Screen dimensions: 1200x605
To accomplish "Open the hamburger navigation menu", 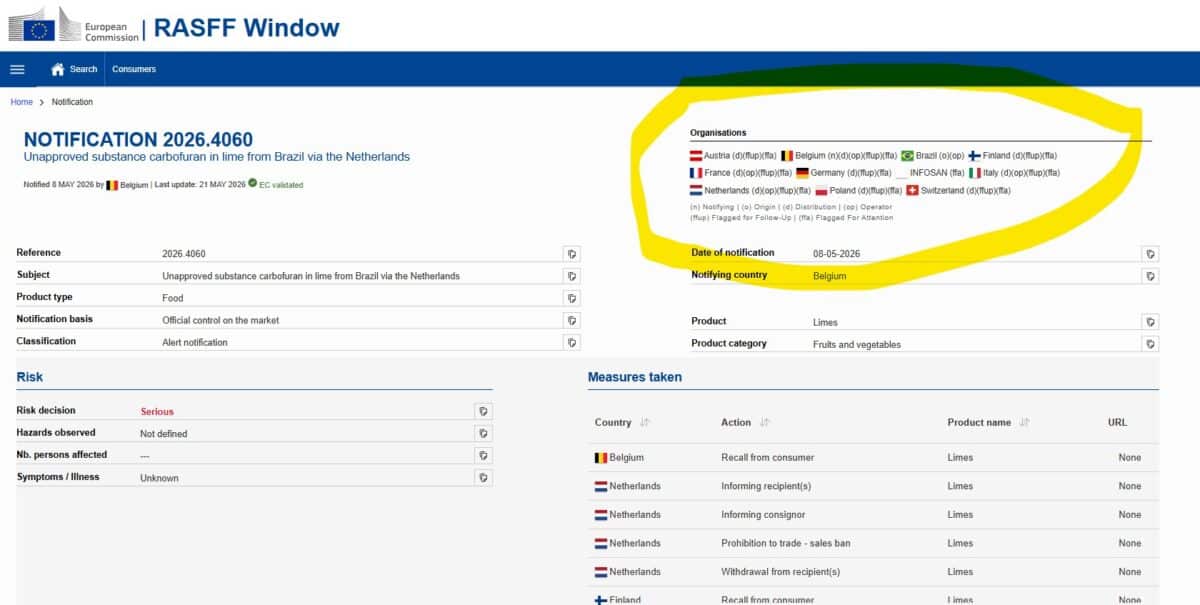I will [x=17, y=69].
